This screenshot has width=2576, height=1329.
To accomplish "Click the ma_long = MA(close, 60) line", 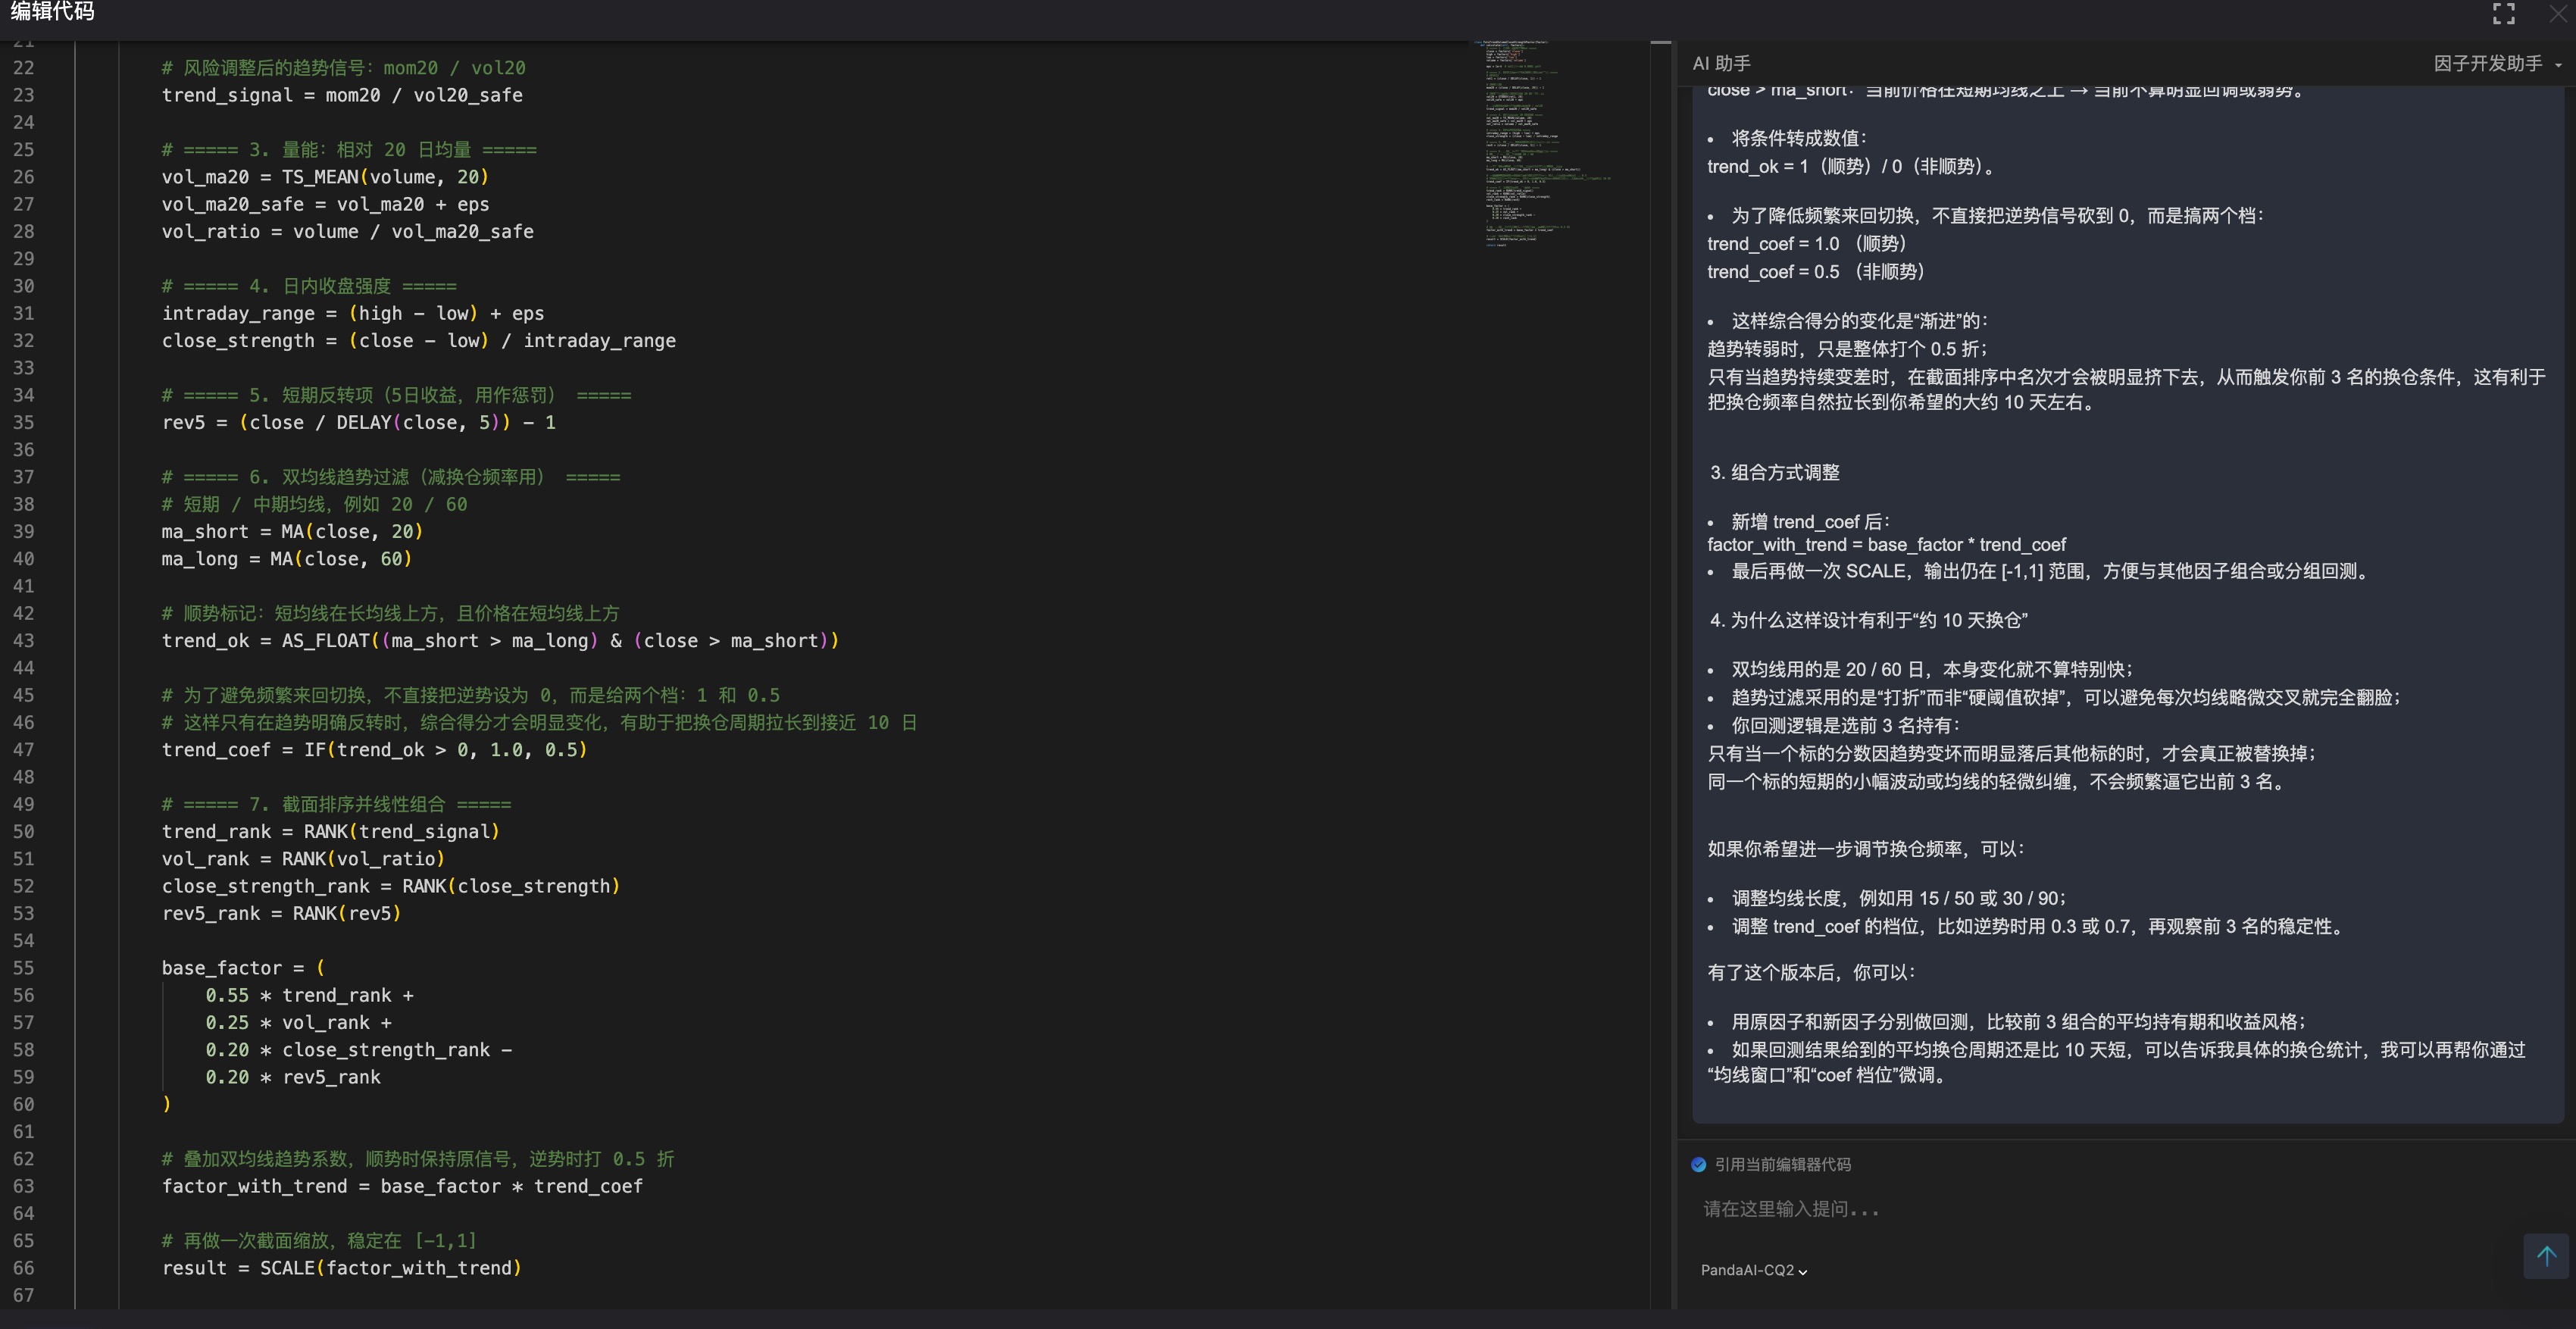I will [287, 559].
